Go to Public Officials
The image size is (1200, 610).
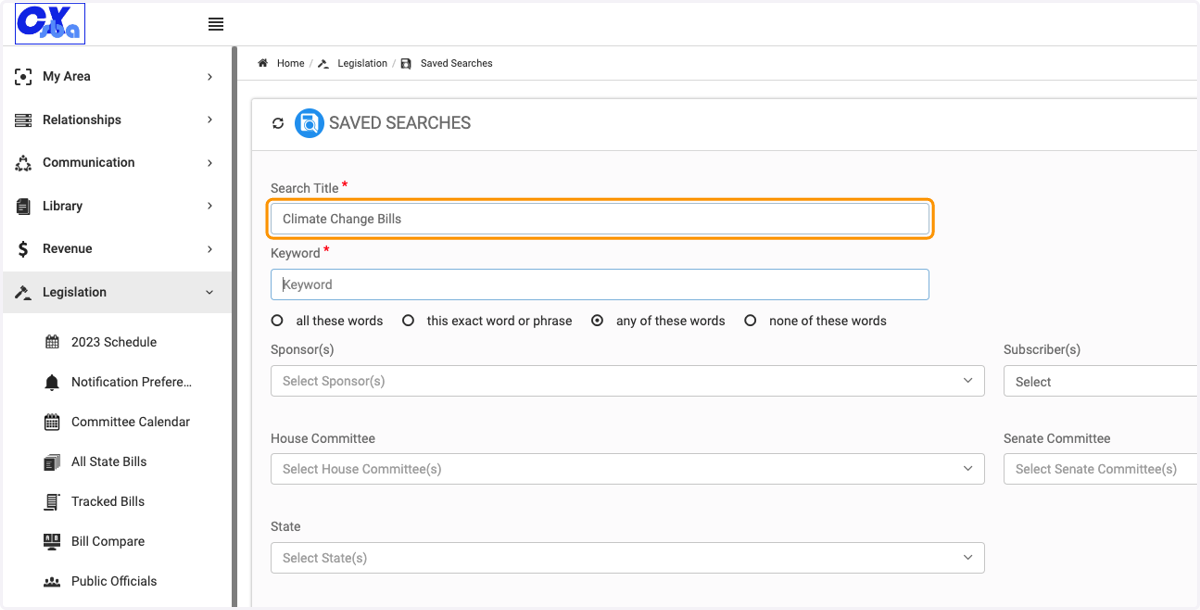click(x=114, y=581)
